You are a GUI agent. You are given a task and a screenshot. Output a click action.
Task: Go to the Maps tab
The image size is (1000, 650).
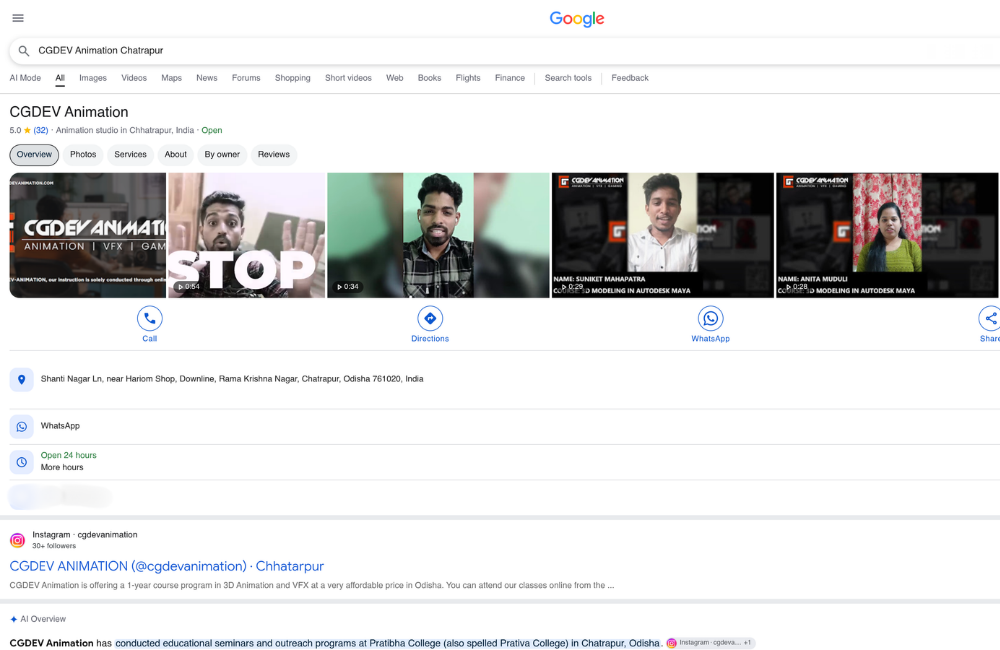(x=172, y=78)
